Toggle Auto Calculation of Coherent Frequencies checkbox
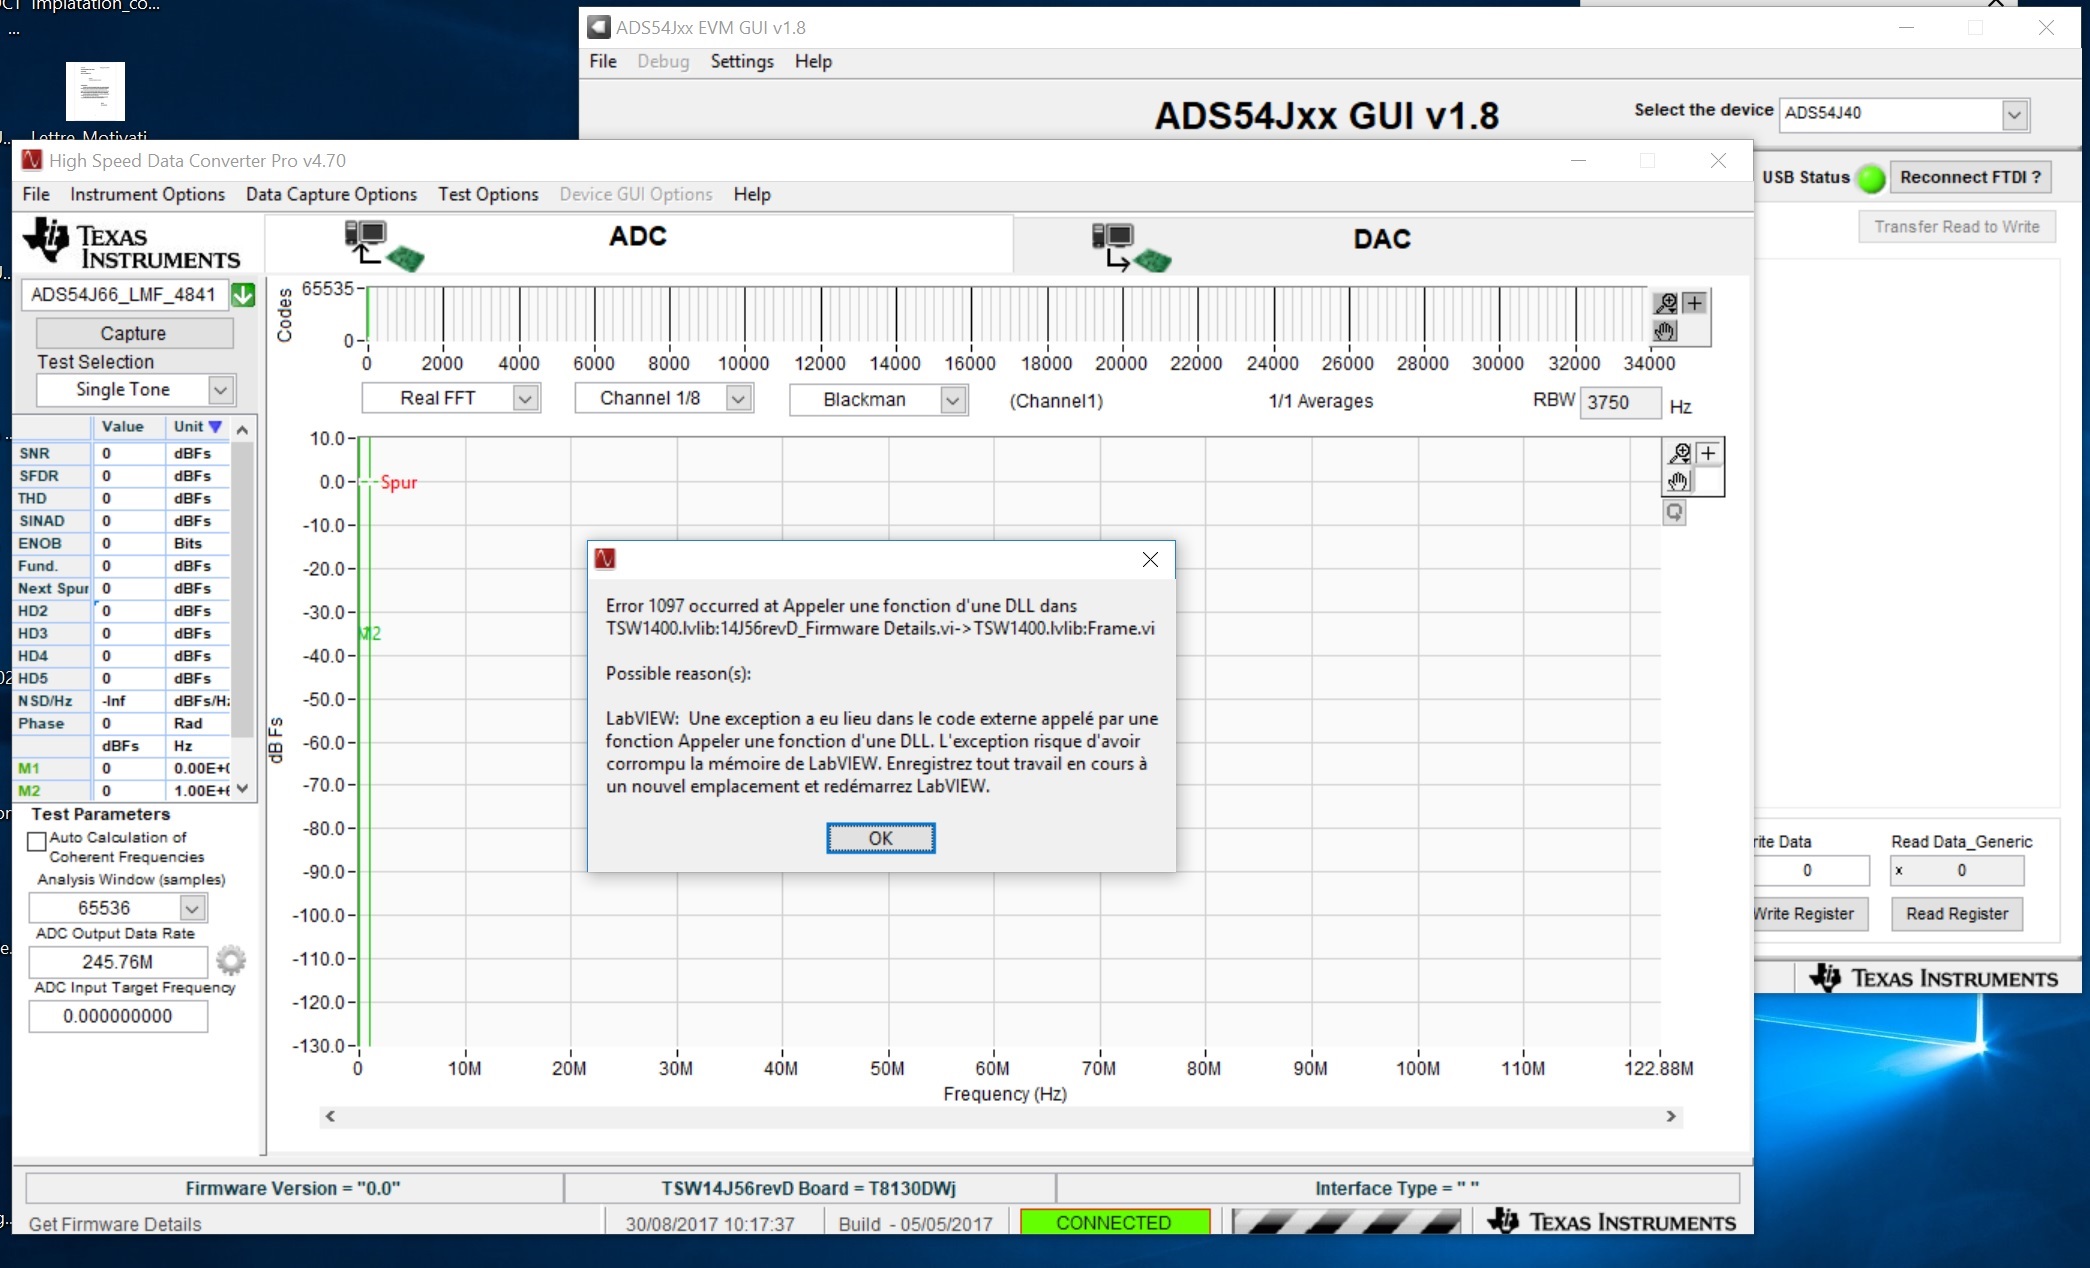The height and width of the screenshot is (1268, 2090). point(37,842)
